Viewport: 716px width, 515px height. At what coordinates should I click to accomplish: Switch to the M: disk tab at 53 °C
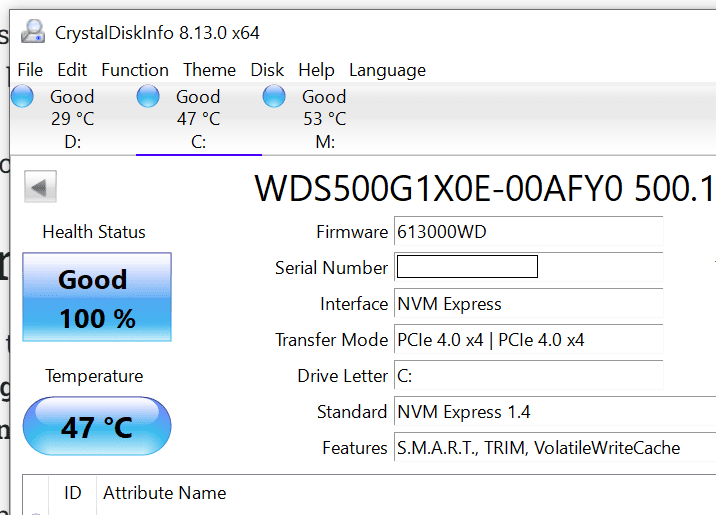(x=325, y=119)
